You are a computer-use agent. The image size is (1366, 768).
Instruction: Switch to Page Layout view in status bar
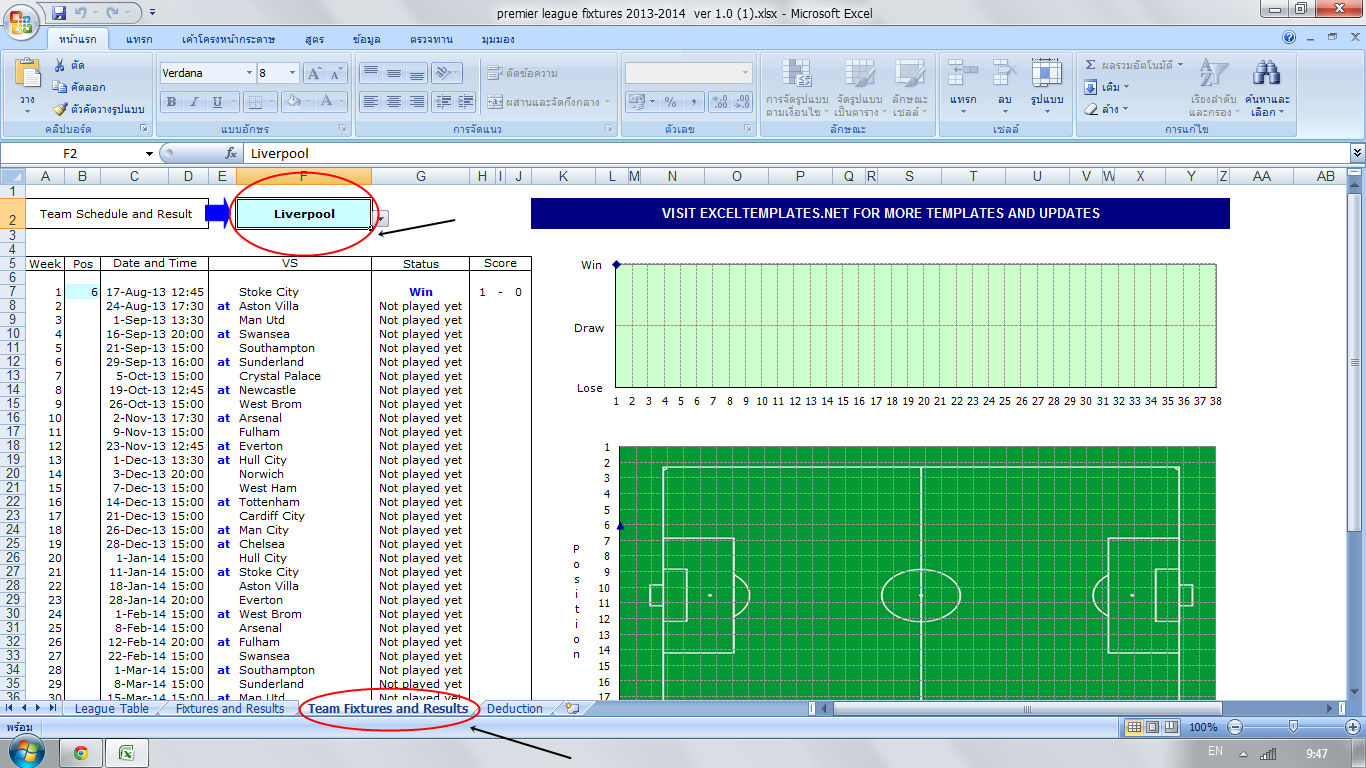[x=1152, y=727]
